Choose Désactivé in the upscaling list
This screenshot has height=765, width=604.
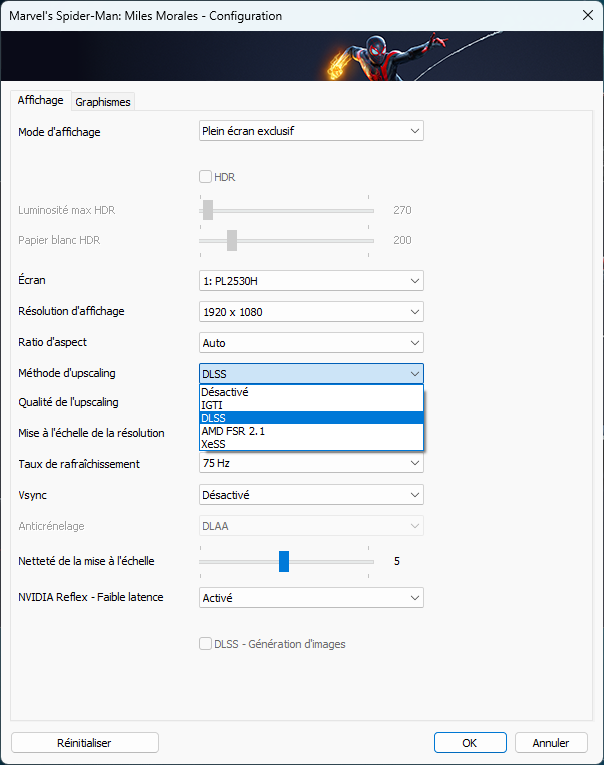click(x=311, y=392)
